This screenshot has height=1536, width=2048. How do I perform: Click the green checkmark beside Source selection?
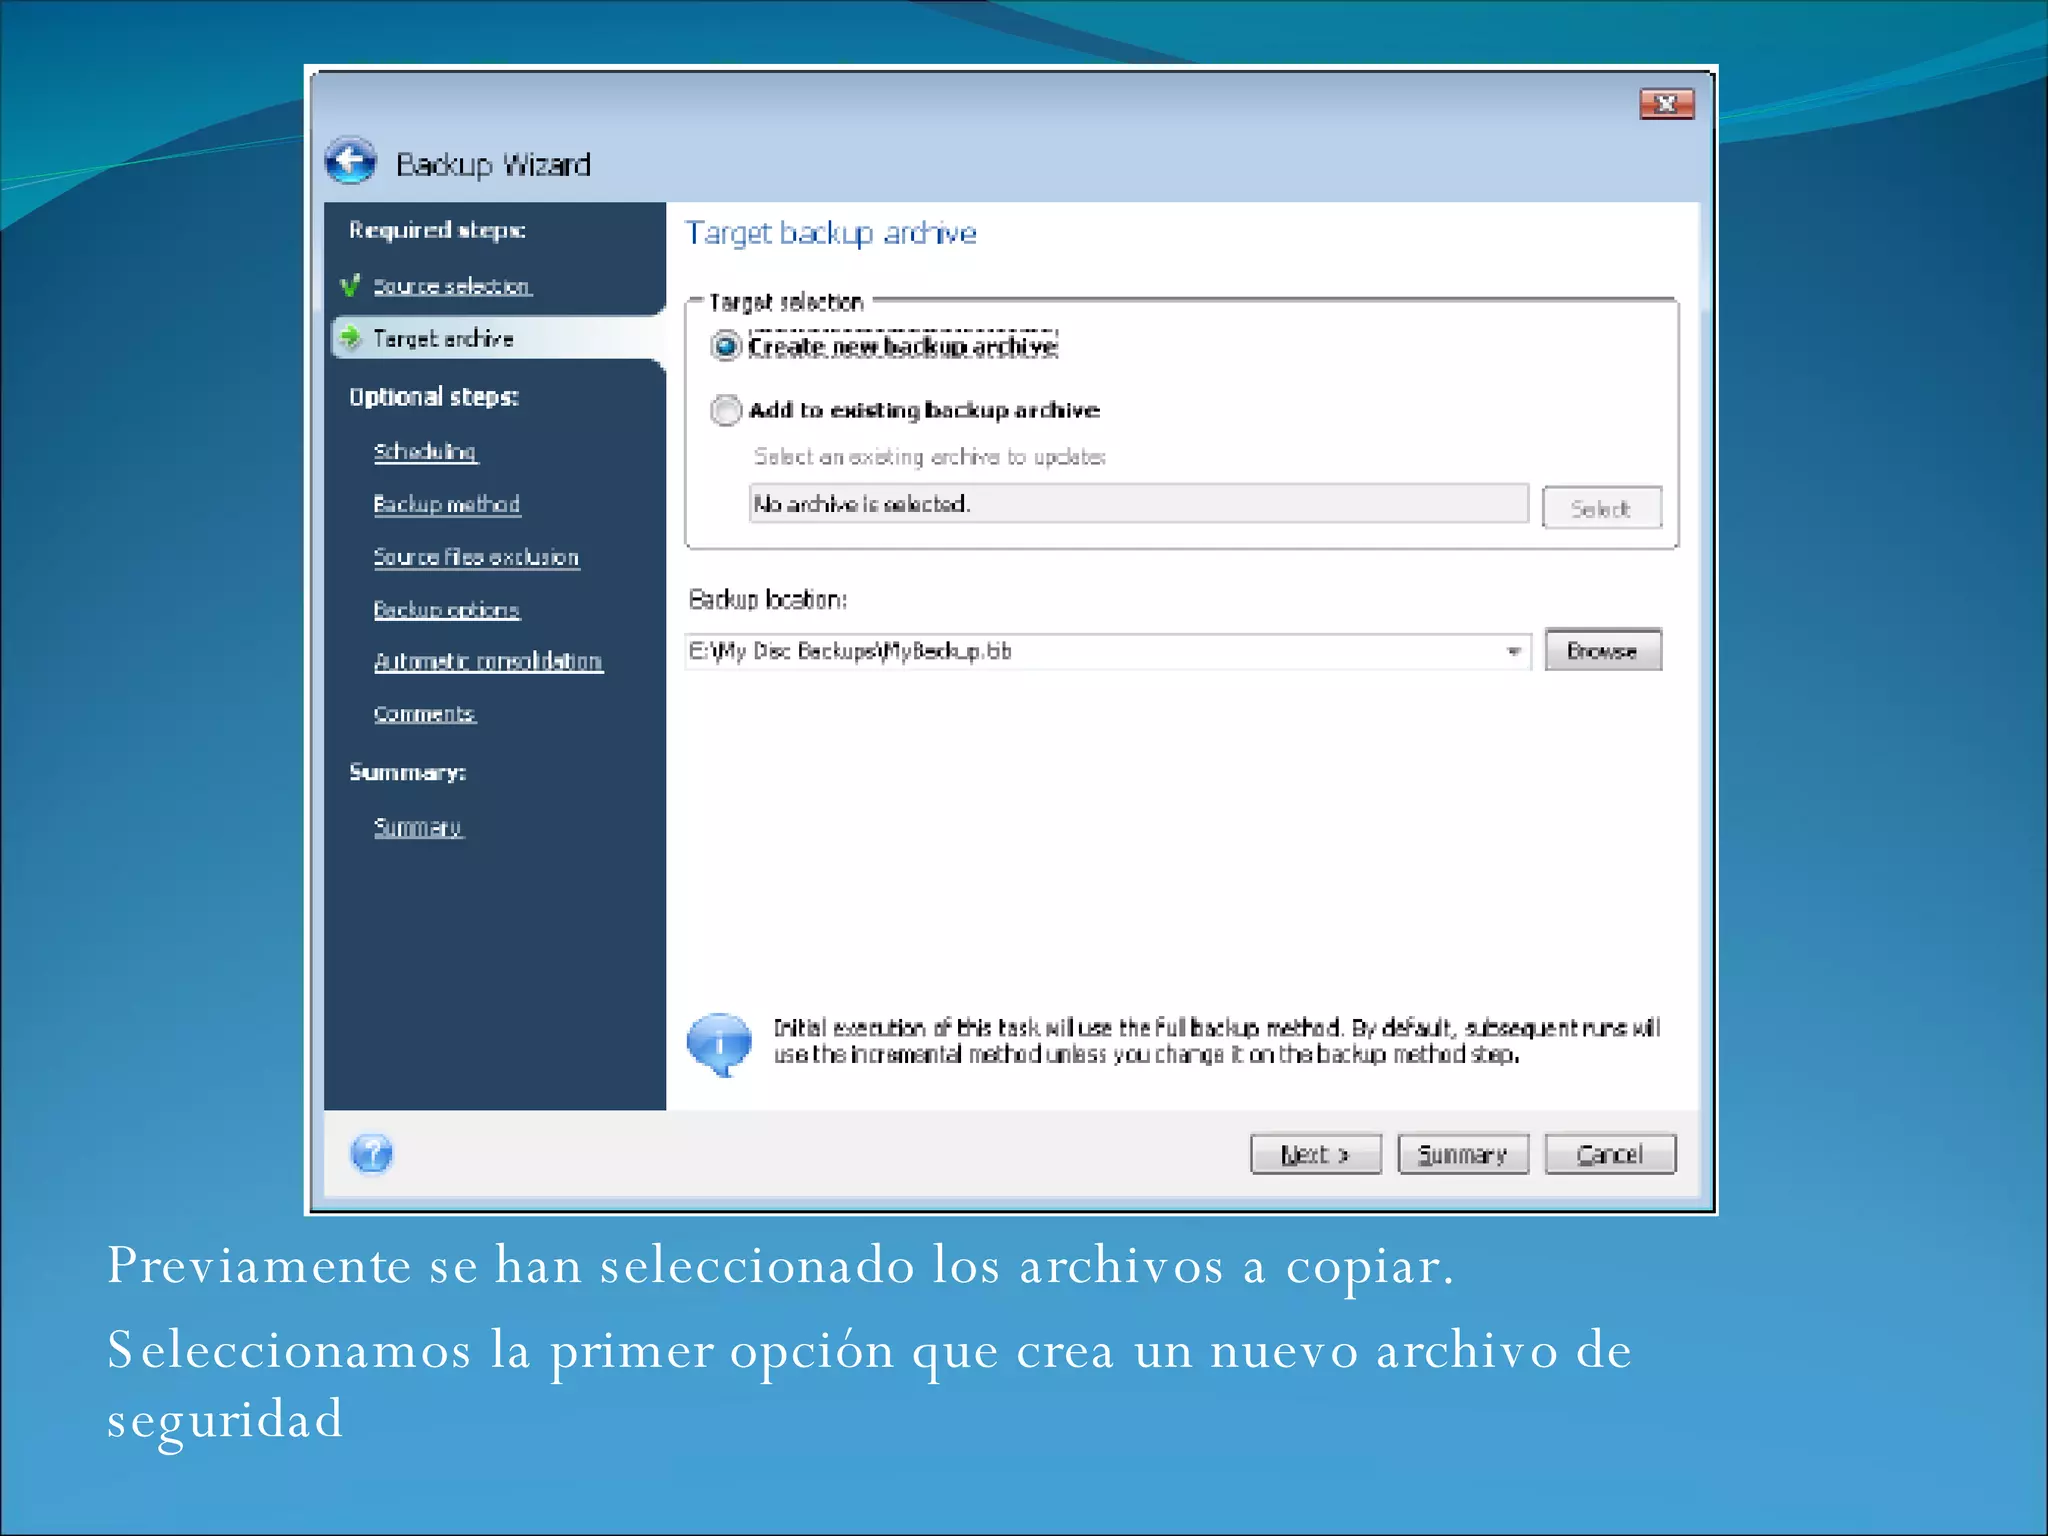(350, 286)
